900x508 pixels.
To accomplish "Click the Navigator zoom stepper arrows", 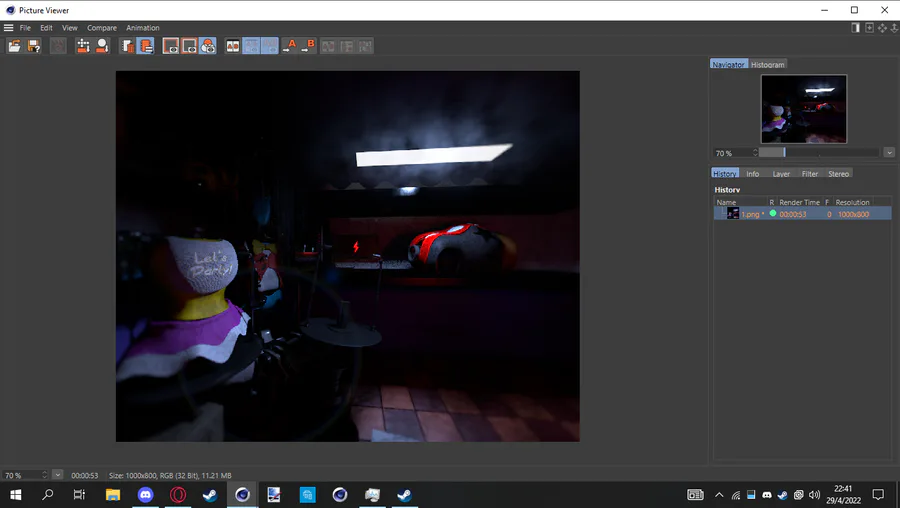I will [x=755, y=153].
